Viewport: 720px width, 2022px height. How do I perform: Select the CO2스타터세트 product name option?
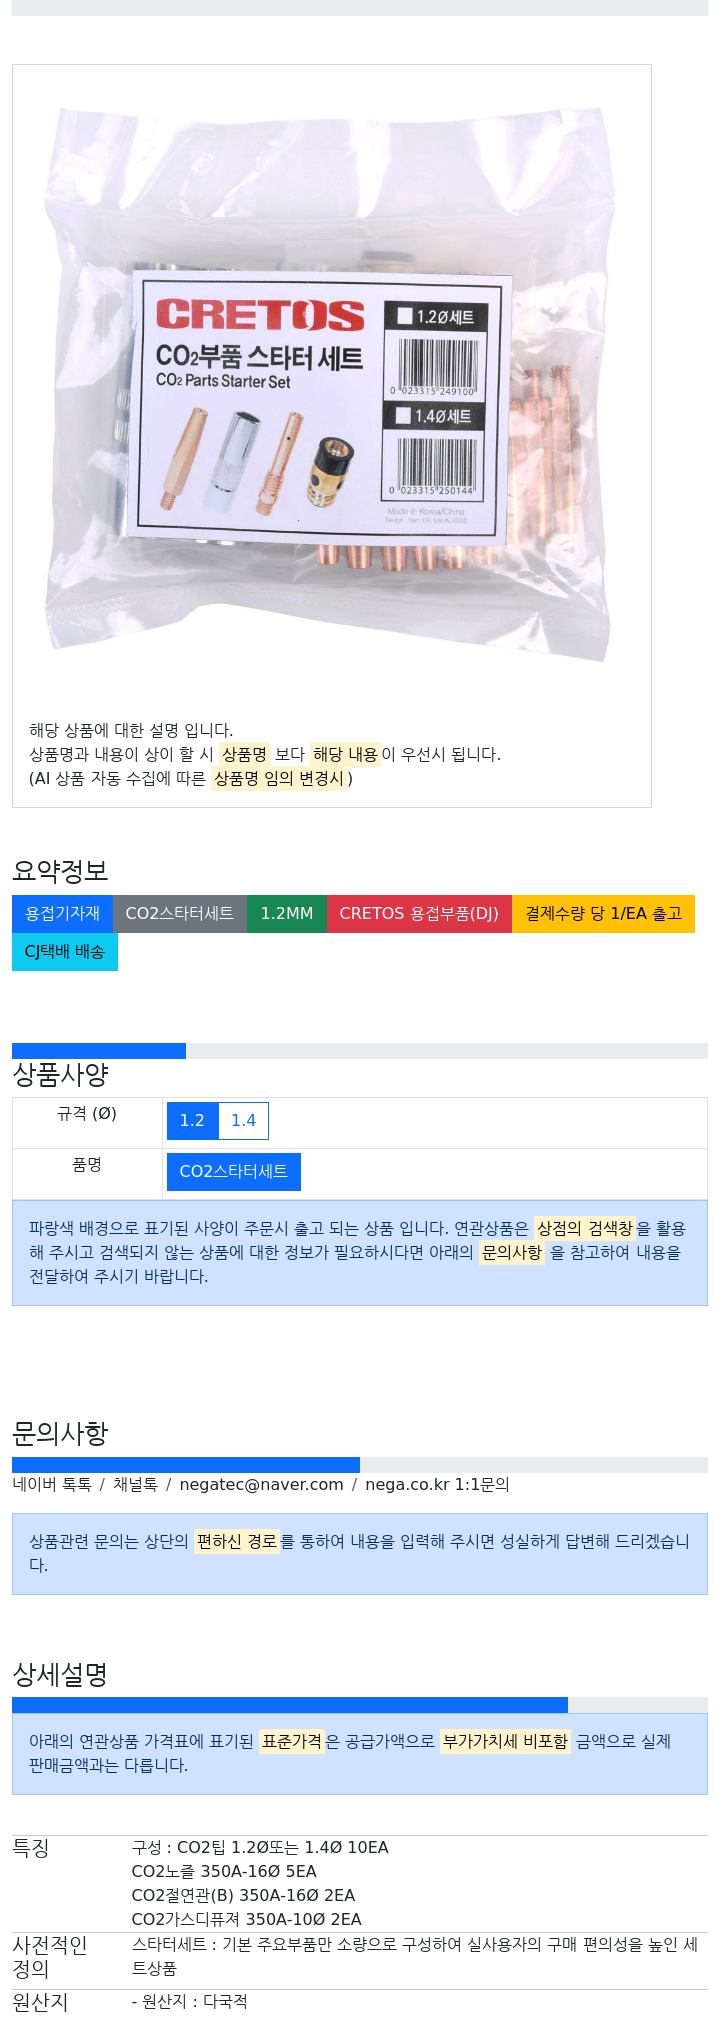coord(234,1171)
